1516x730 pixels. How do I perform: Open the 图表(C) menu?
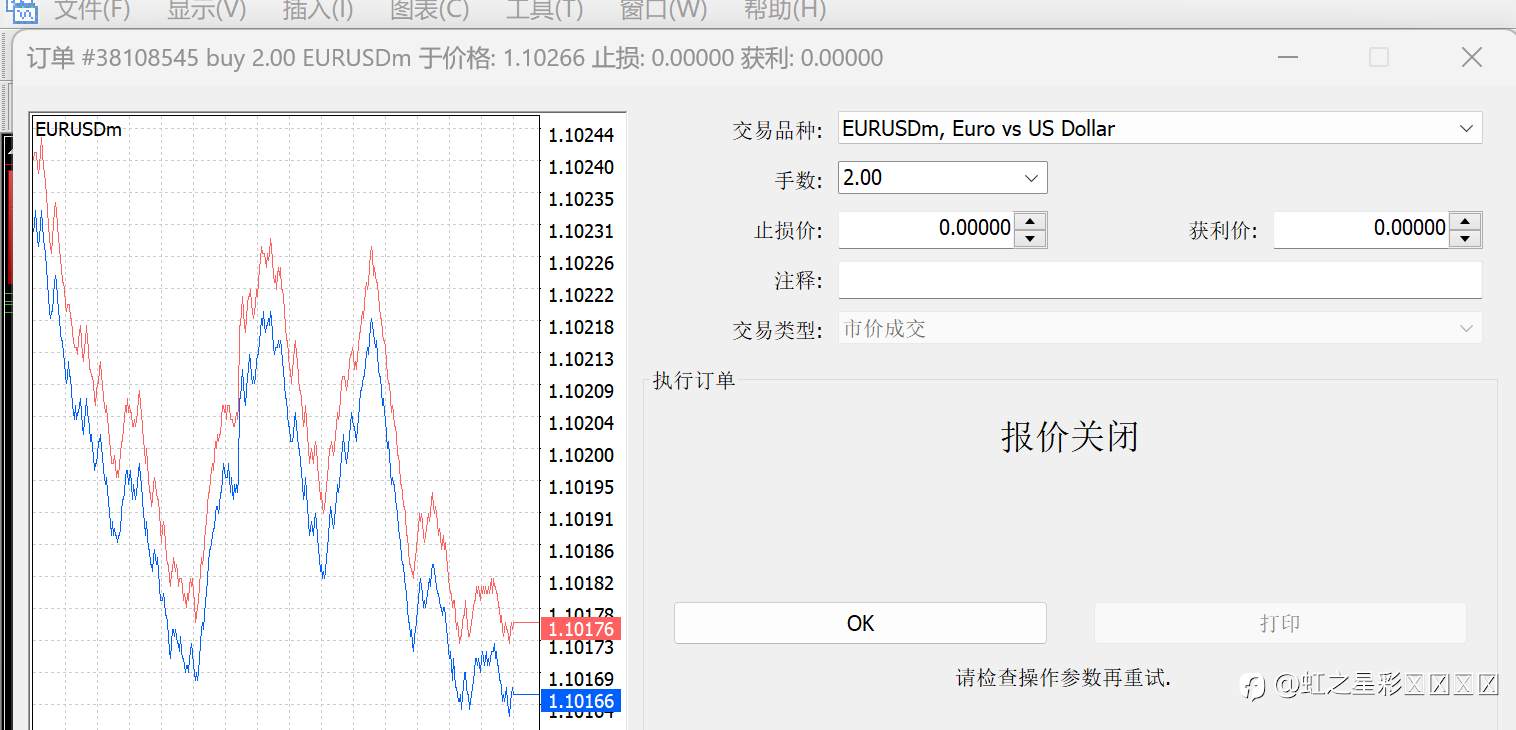pos(429,10)
